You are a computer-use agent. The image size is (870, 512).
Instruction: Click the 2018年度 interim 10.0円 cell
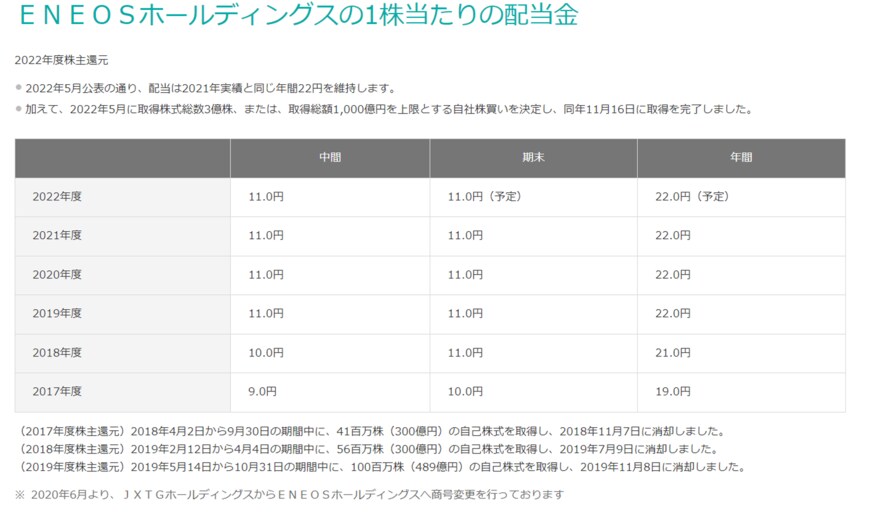[330, 353]
